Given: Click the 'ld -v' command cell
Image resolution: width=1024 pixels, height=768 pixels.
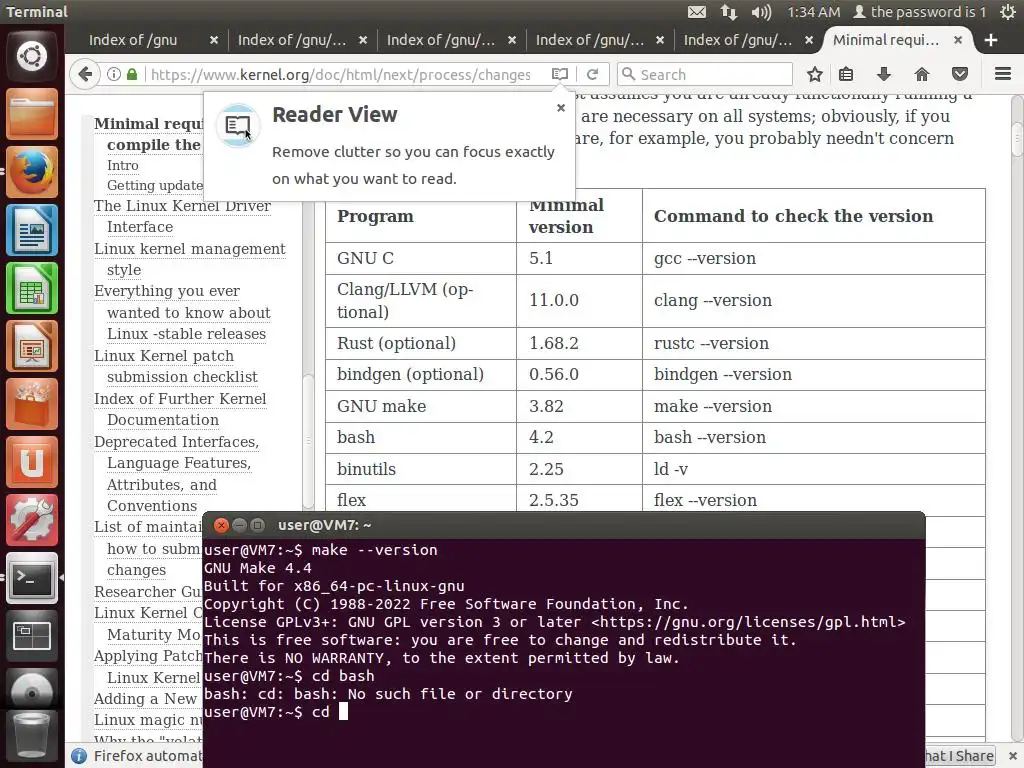Looking at the screenshot, I should 814,470.
